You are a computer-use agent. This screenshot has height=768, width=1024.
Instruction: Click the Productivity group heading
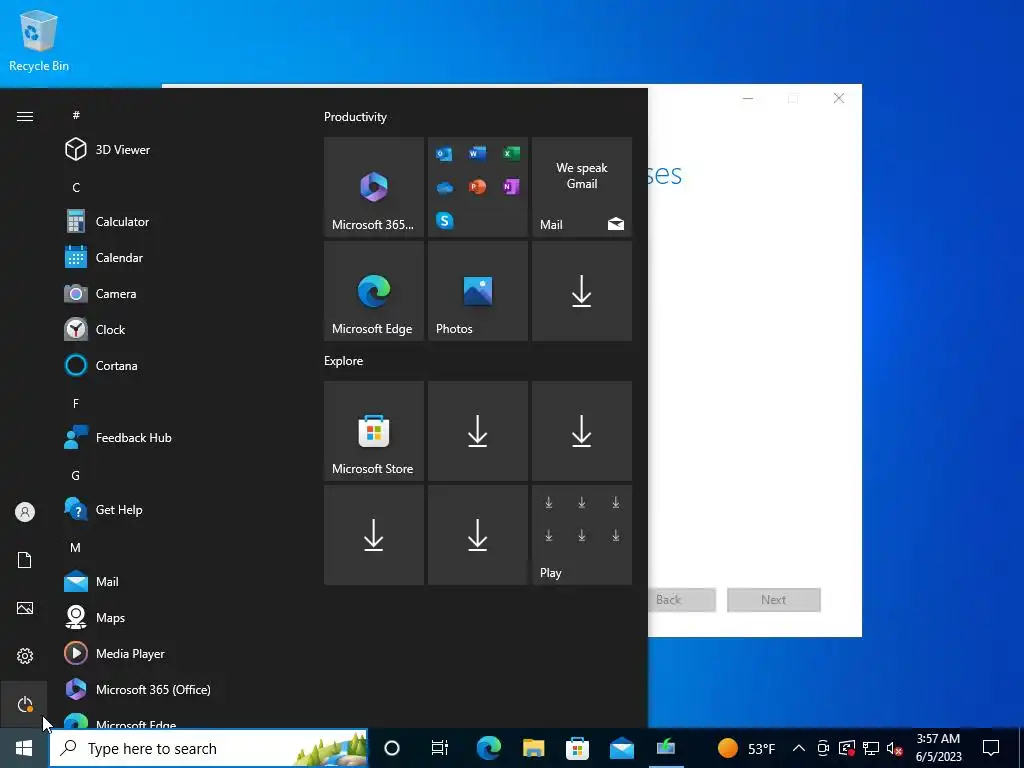355,117
